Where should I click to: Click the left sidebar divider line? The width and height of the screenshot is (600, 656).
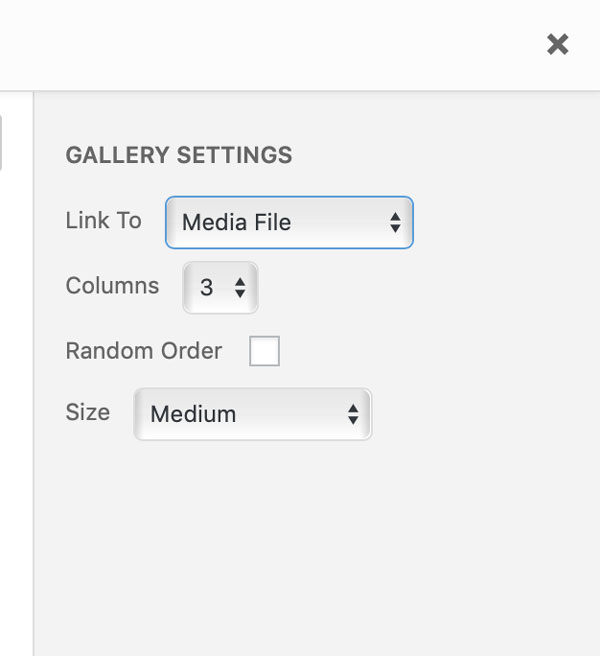[33, 400]
